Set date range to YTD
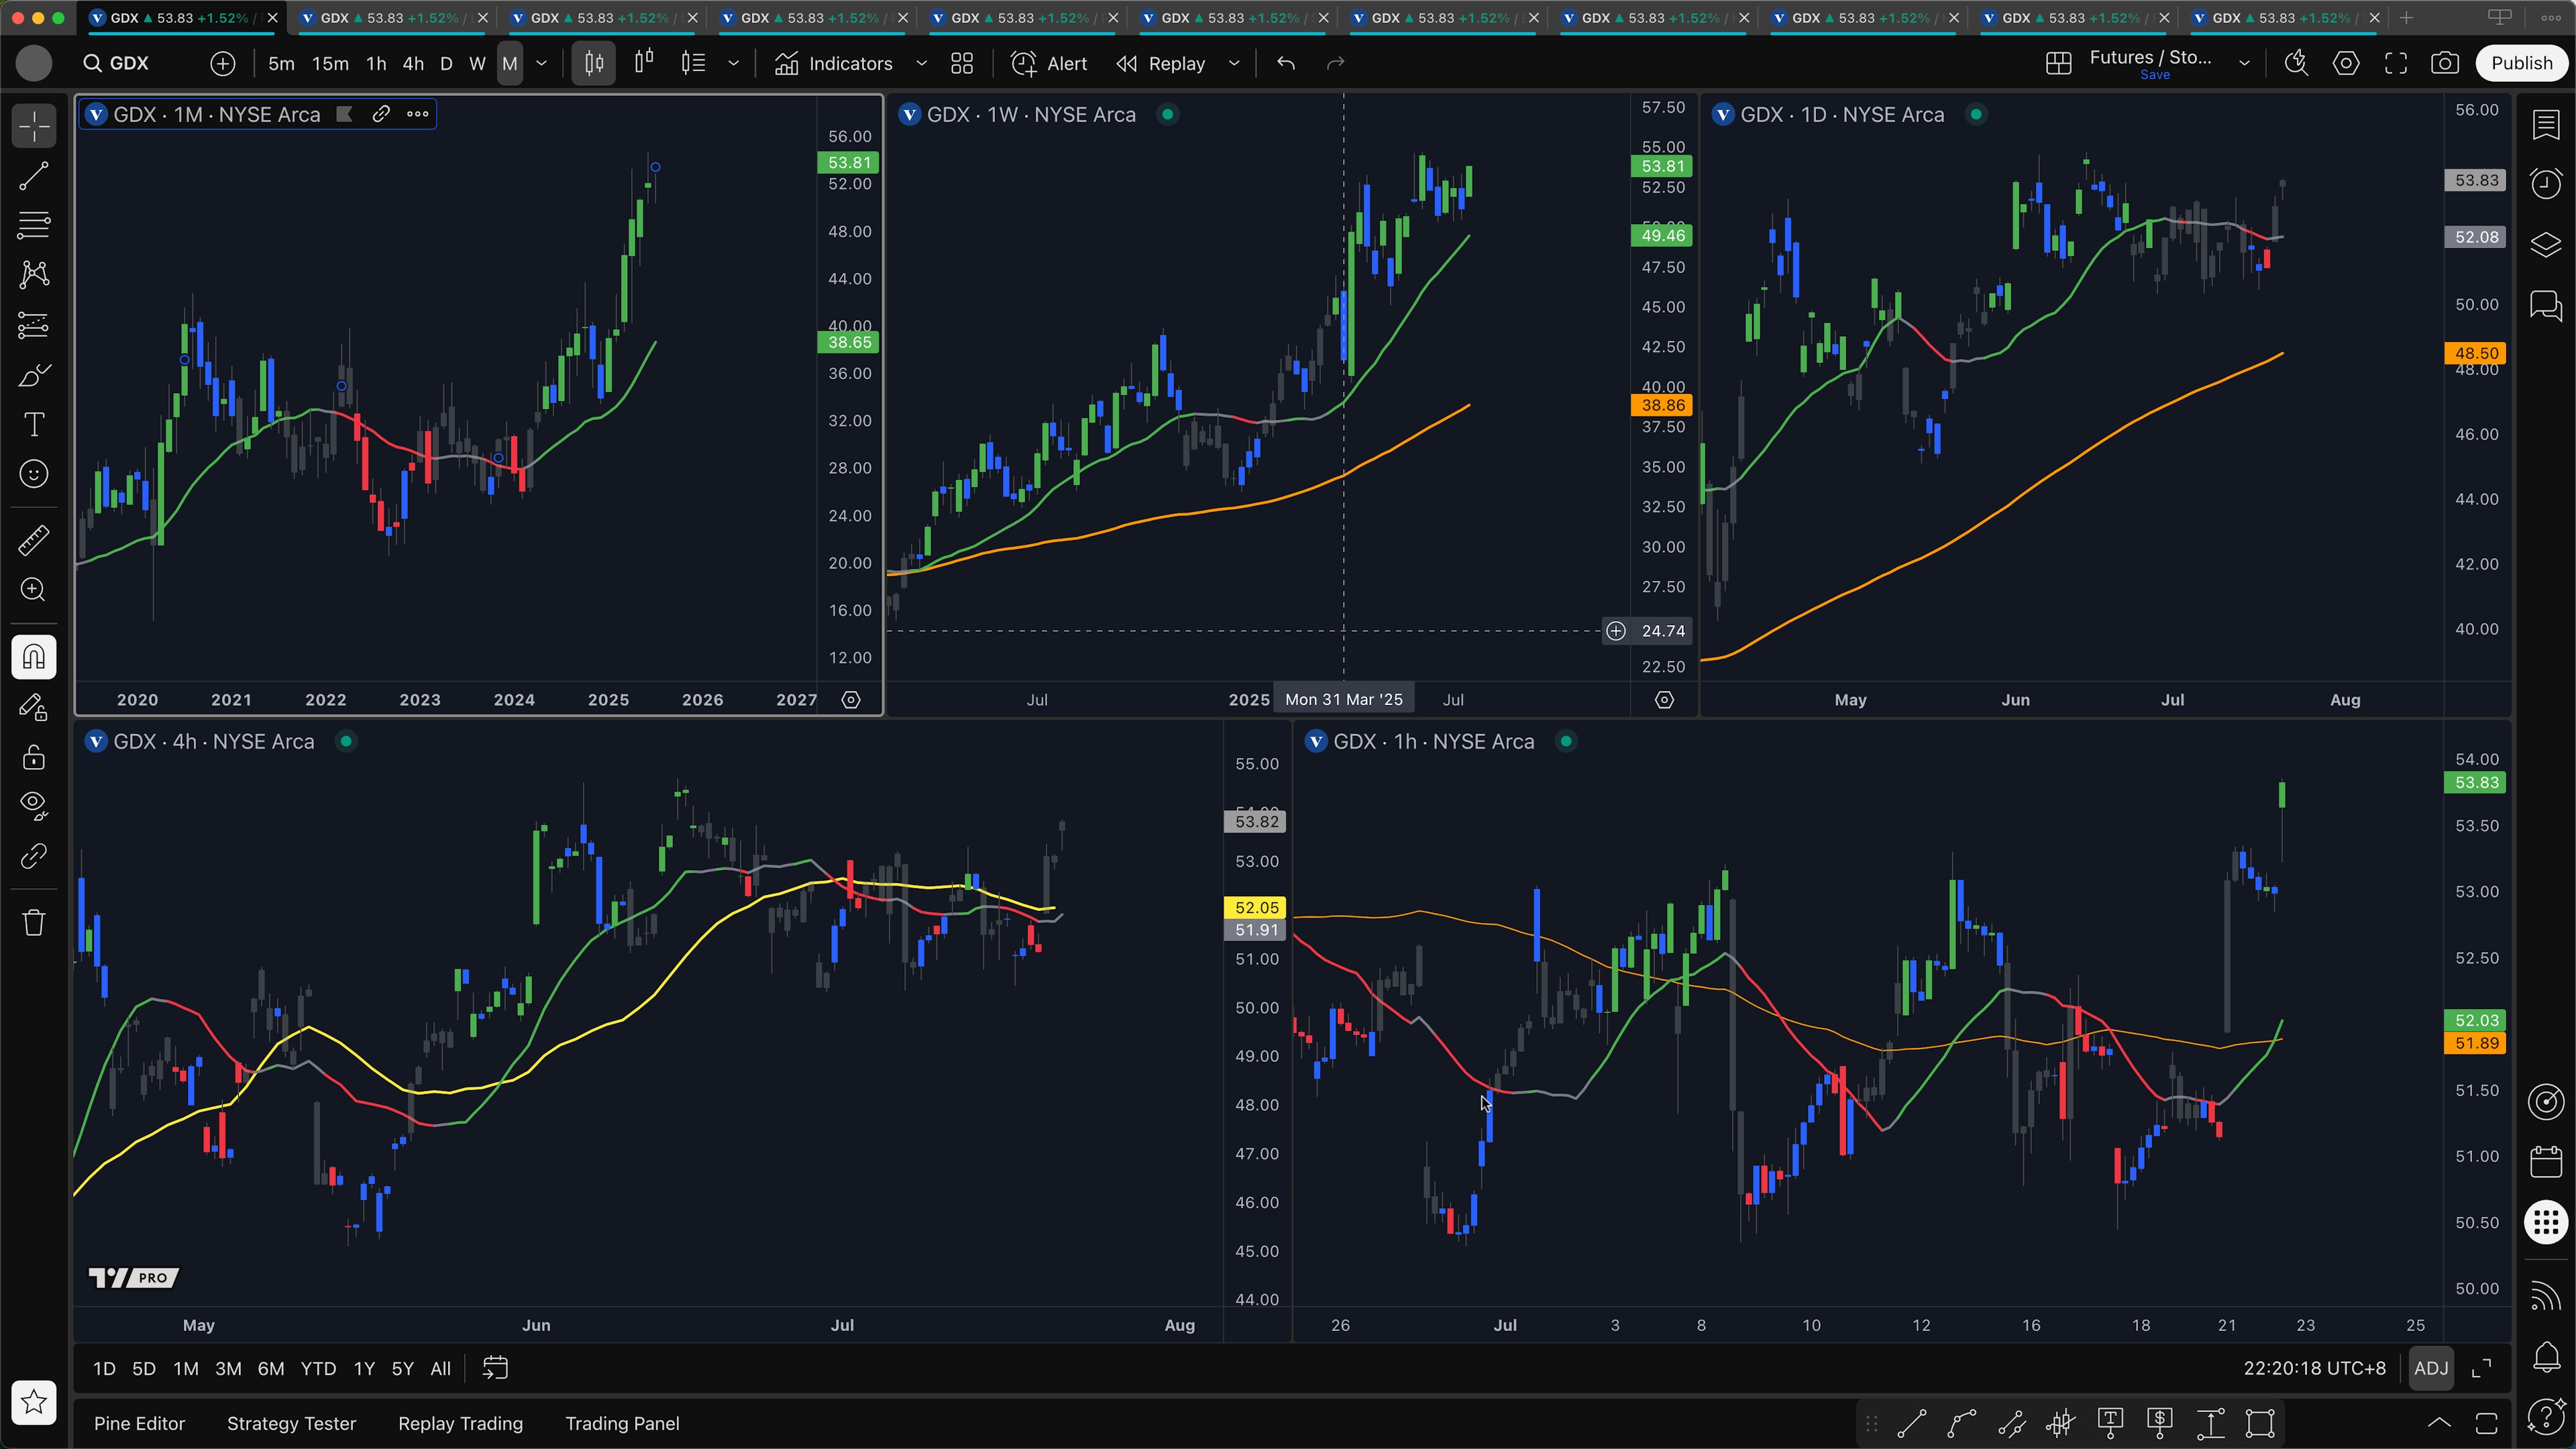Screen dimensions: 2576x1449 [x=318, y=1368]
